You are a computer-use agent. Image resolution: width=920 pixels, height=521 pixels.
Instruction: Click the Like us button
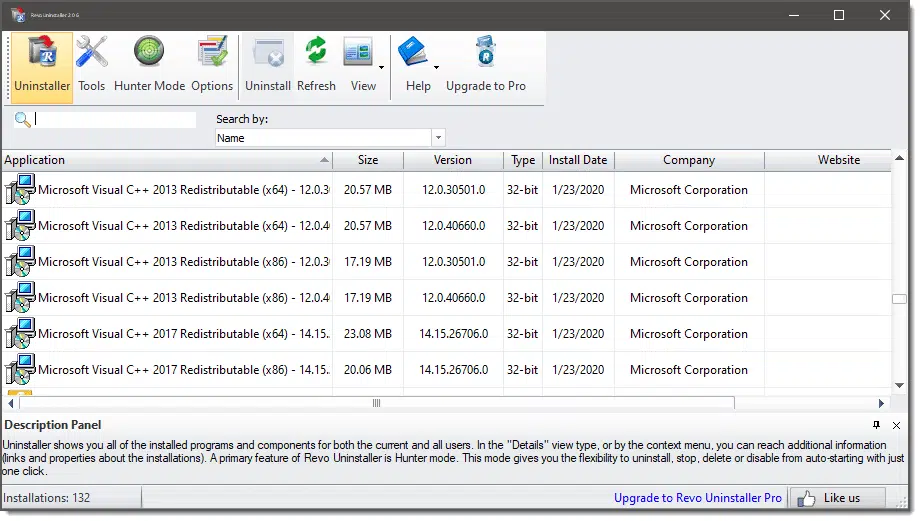point(837,498)
